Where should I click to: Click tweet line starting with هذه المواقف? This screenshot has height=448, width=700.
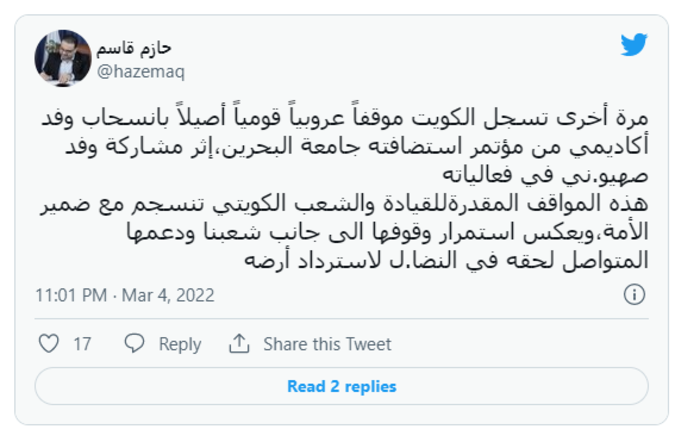point(344,203)
